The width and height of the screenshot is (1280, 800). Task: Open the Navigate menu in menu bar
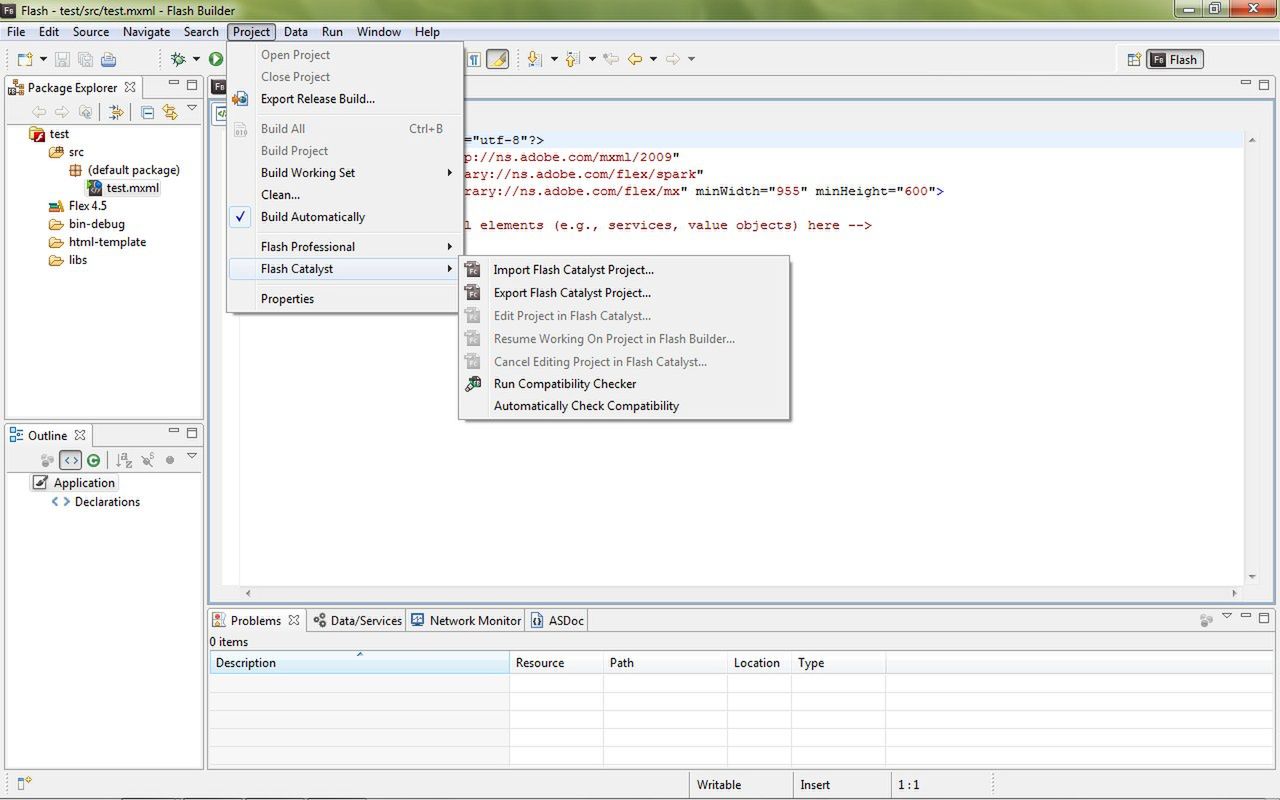click(x=147, y=32)
